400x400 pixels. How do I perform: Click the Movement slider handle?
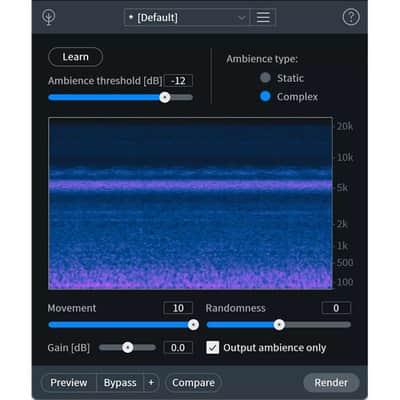193,324
